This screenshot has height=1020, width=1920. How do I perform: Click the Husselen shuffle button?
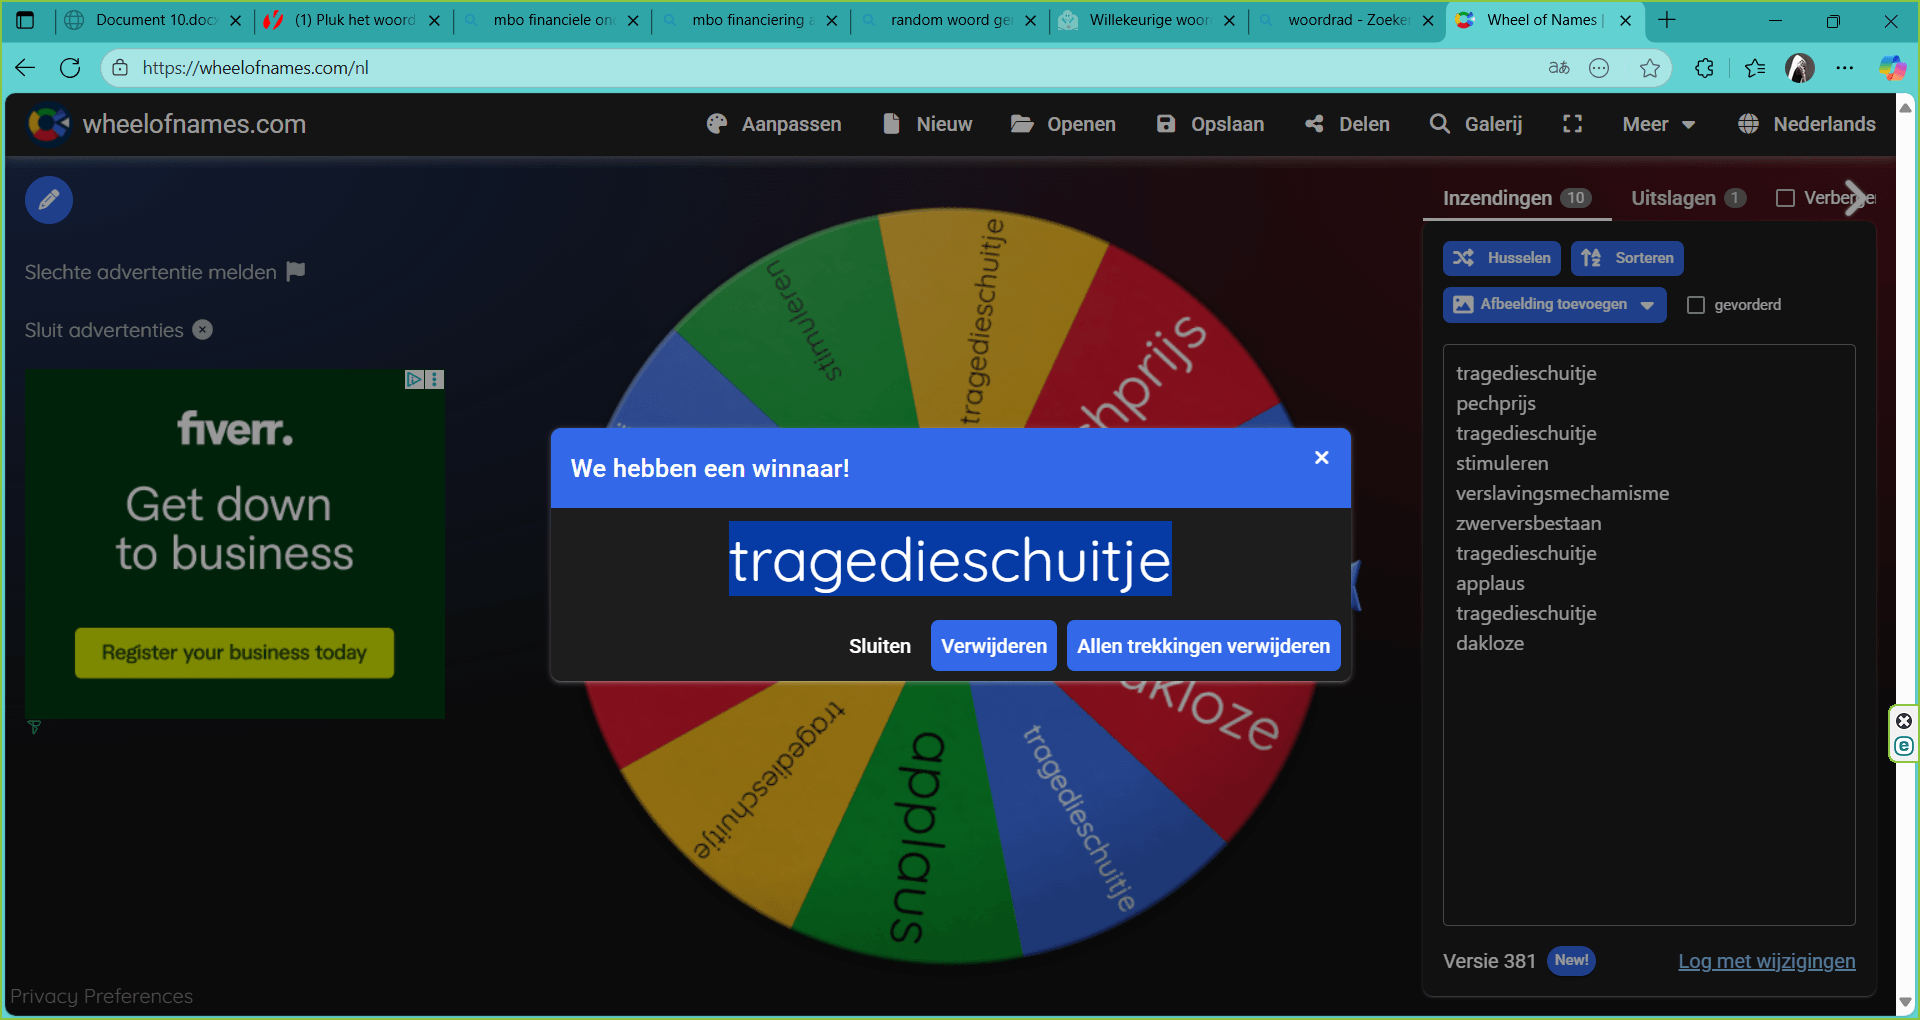[x=1501, y=258]
